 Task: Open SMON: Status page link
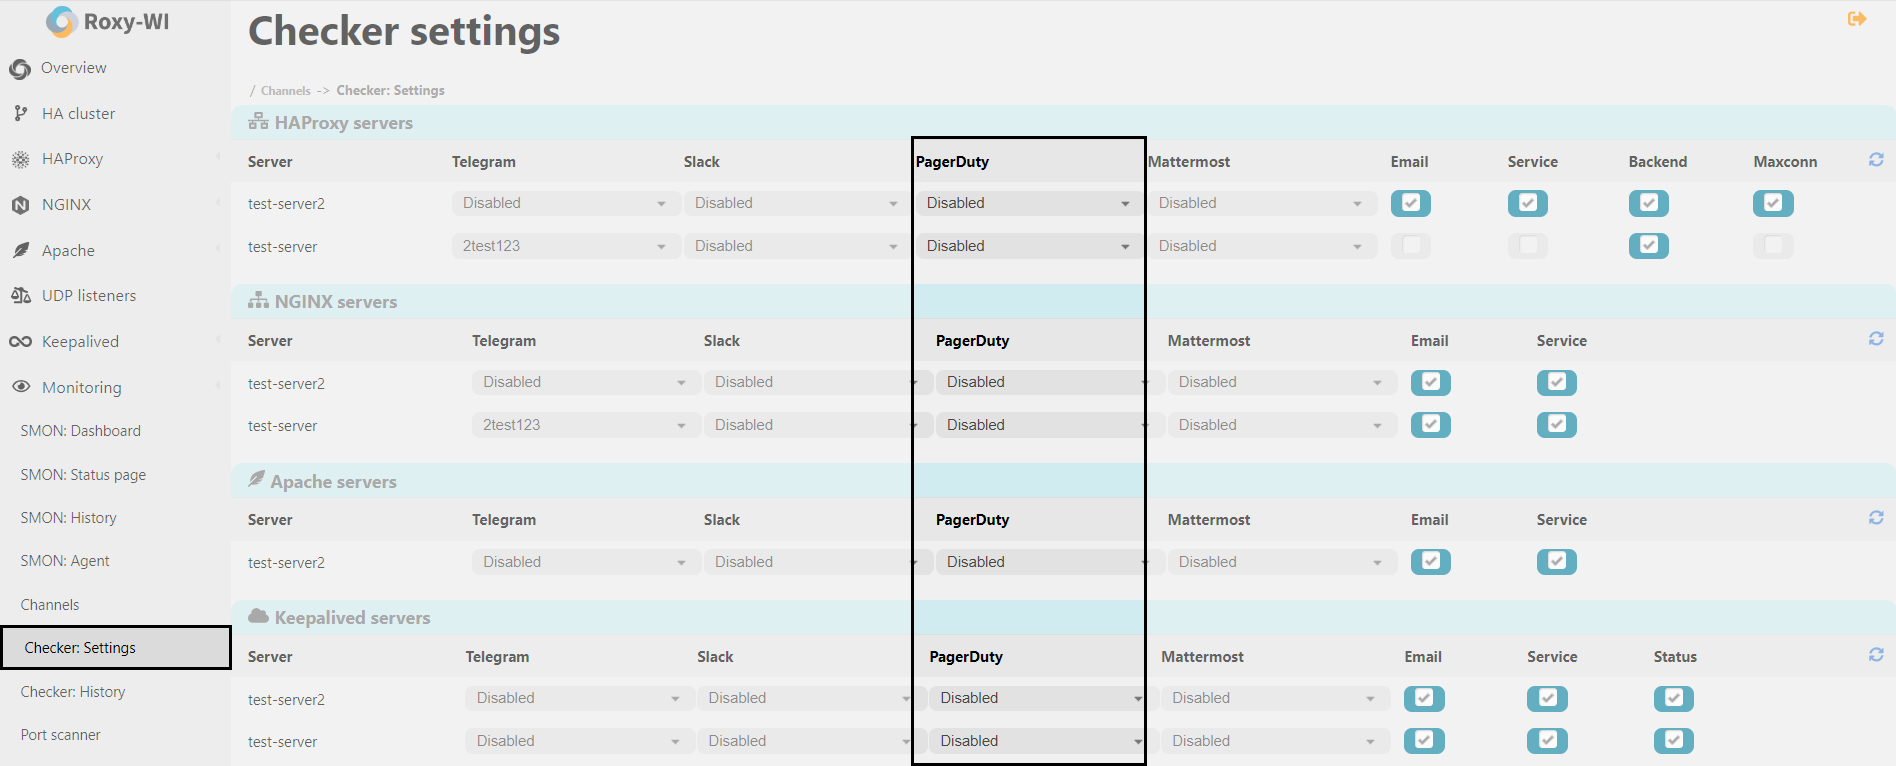tap(83, 475)
